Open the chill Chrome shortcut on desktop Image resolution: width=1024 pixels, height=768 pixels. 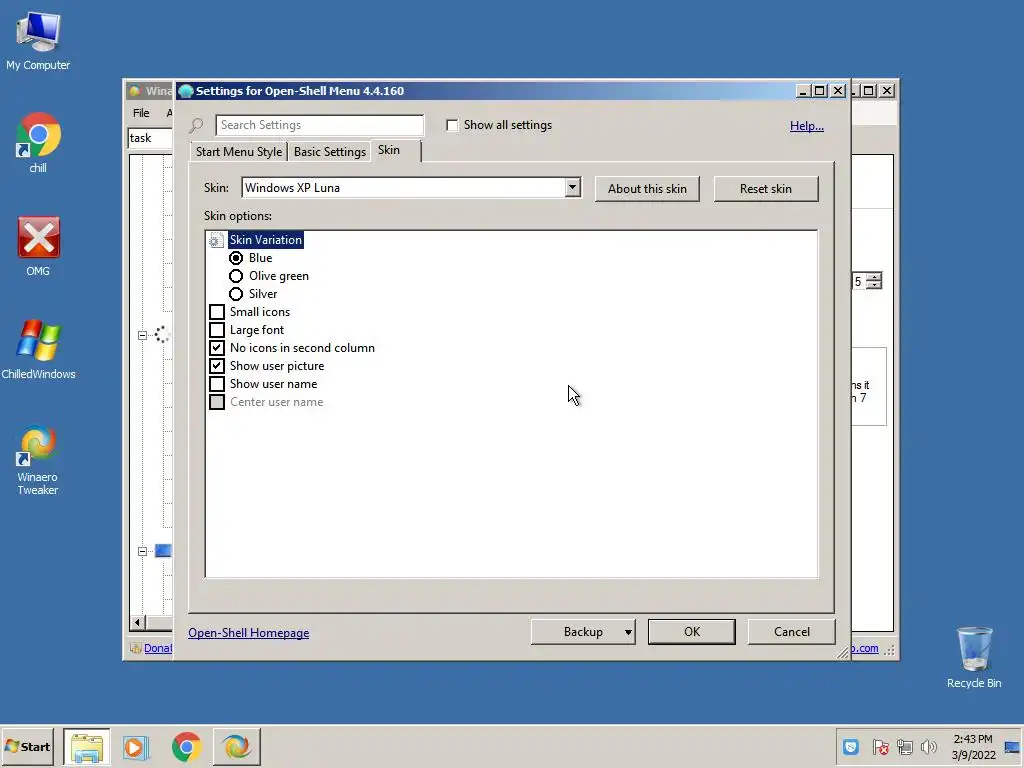tap(38, 142)
